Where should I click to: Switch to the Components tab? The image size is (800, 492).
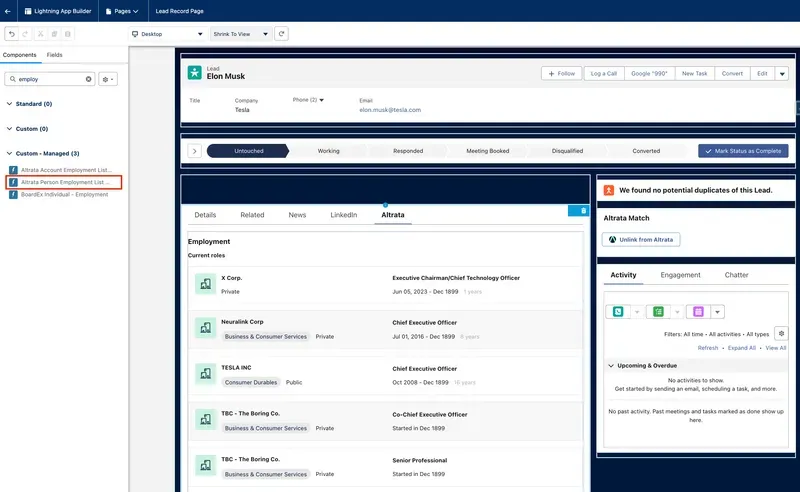coord(19,55)
